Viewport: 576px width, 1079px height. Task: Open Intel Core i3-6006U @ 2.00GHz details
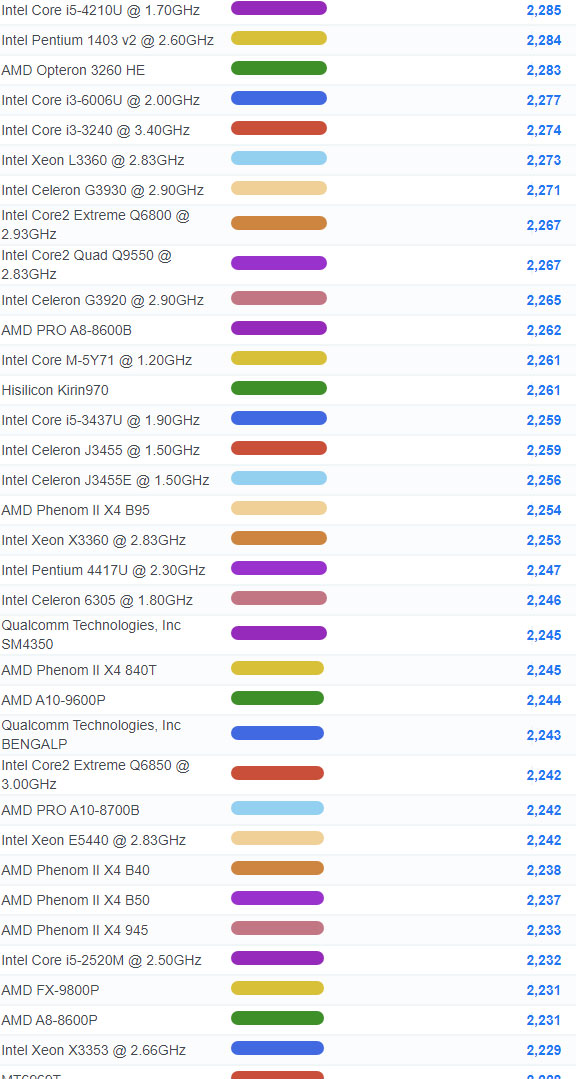(100, 100)
